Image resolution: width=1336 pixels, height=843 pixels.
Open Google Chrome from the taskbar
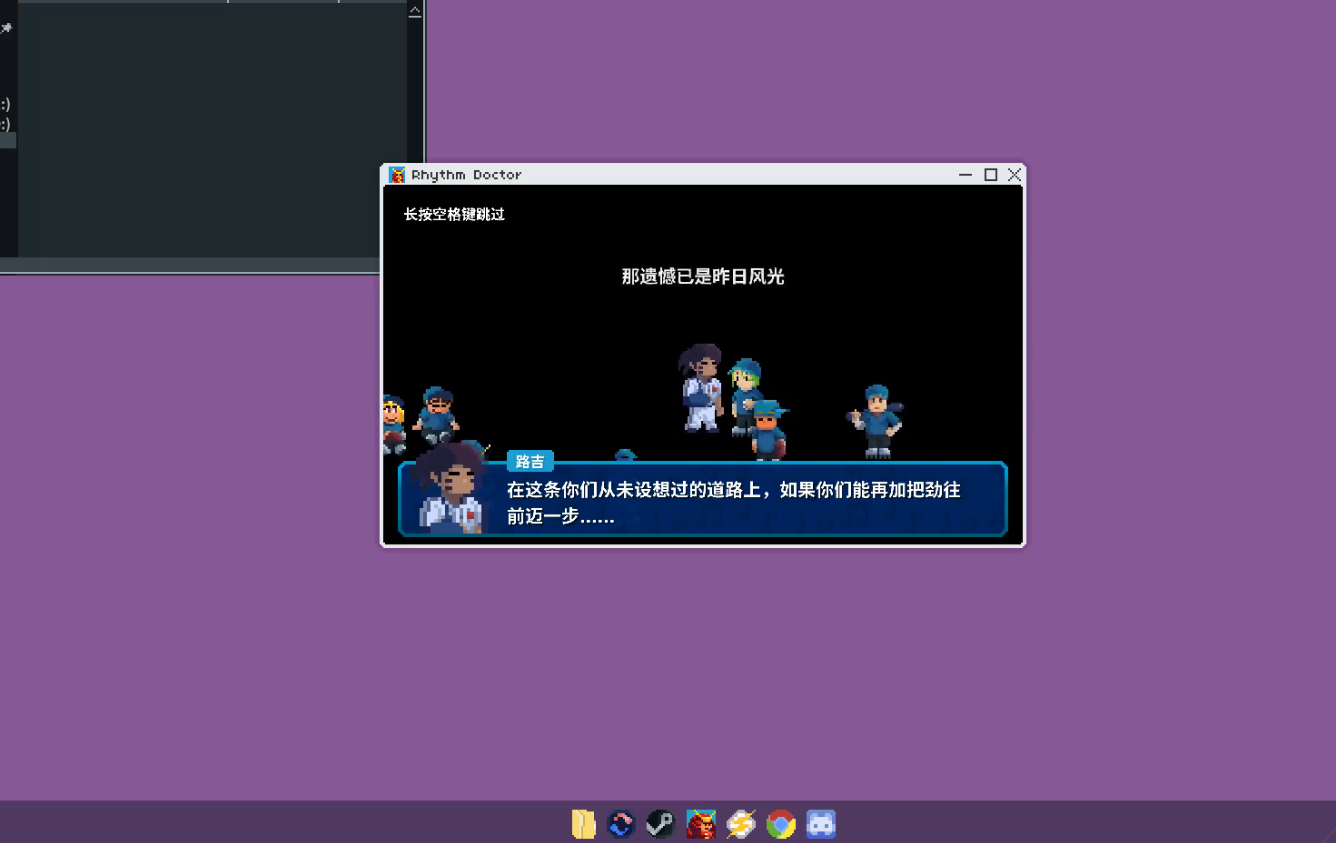coord(781,824)
